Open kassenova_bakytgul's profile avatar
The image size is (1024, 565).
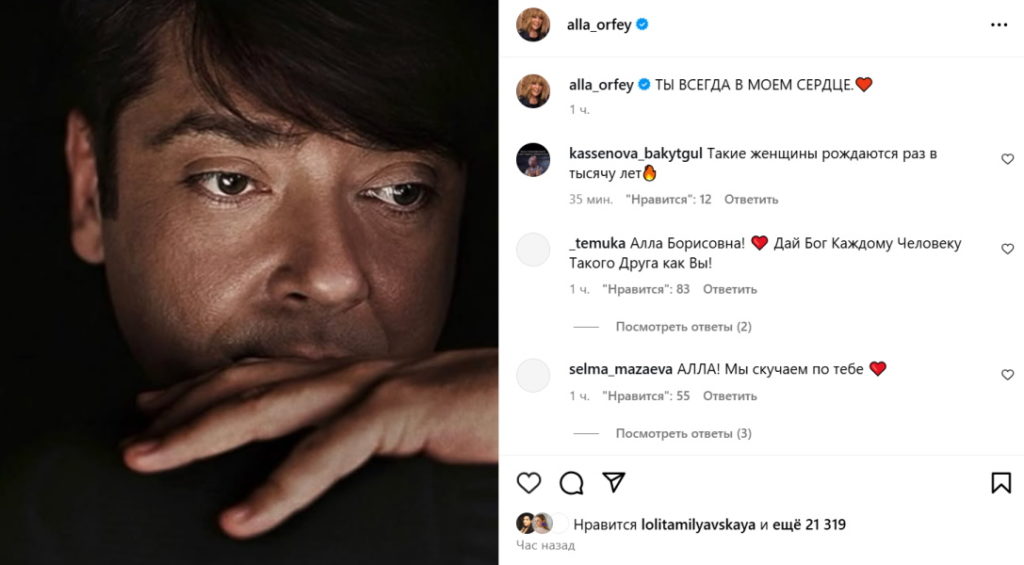pos(533,160)
